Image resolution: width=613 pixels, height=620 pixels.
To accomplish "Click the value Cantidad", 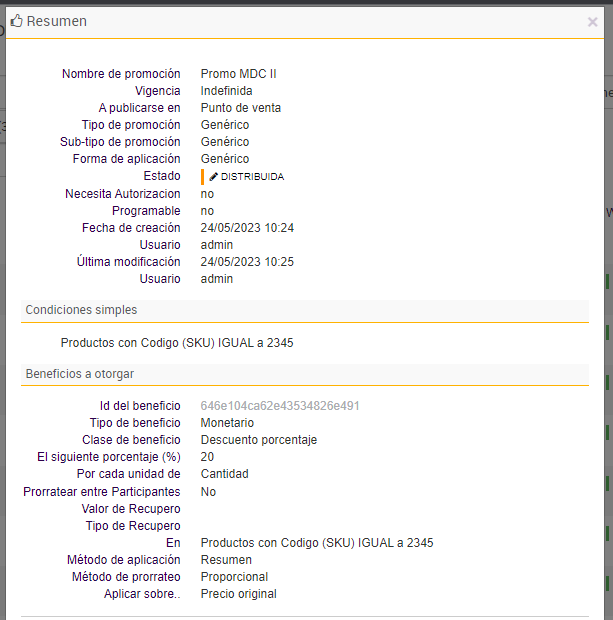I will 225,474.
